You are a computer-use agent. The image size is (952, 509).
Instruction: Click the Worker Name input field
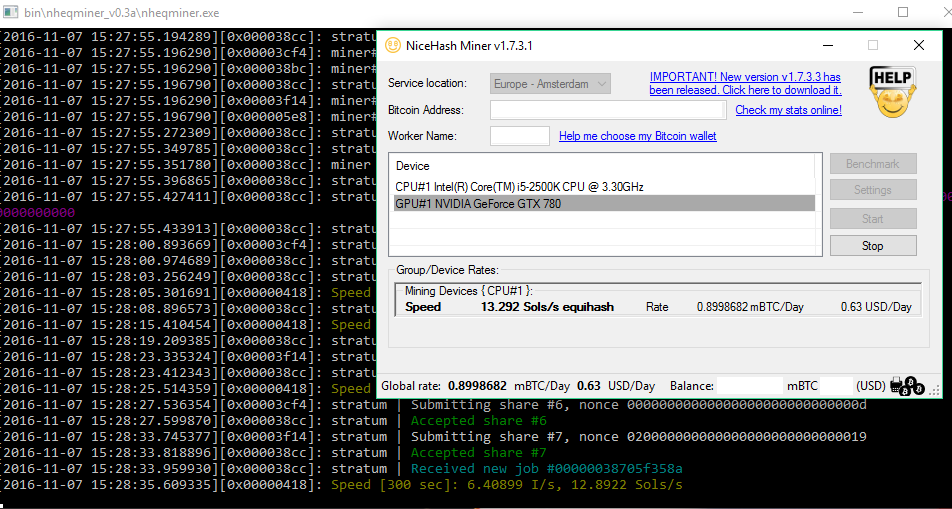coord(520,136)
